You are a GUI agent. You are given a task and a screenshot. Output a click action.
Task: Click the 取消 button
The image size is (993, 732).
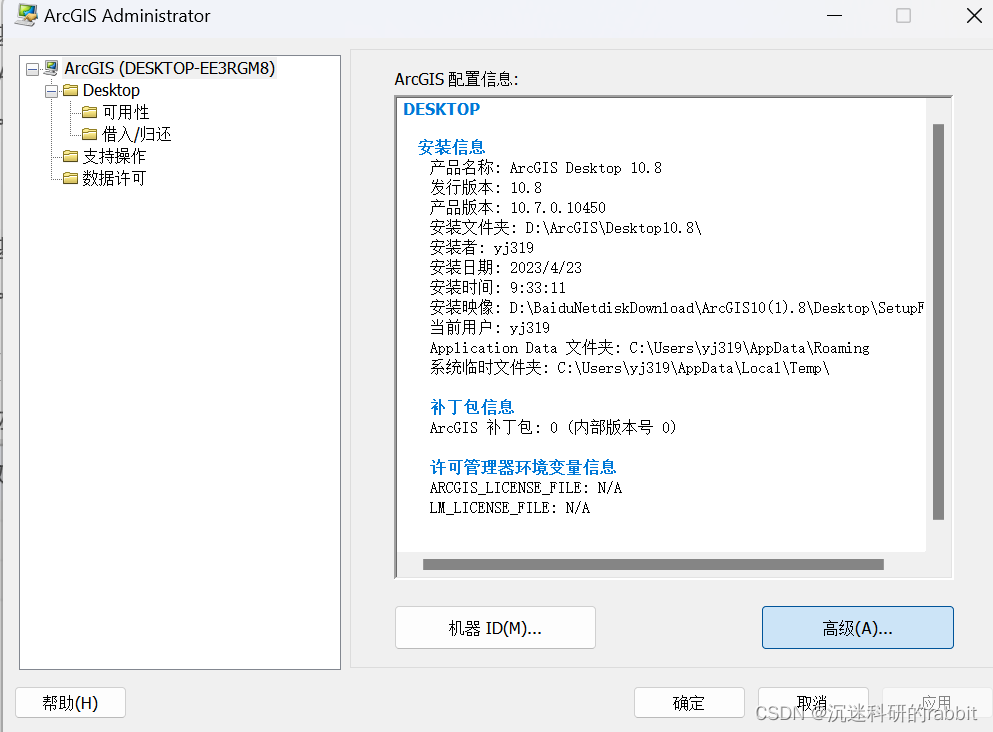(x=813, y=703)
